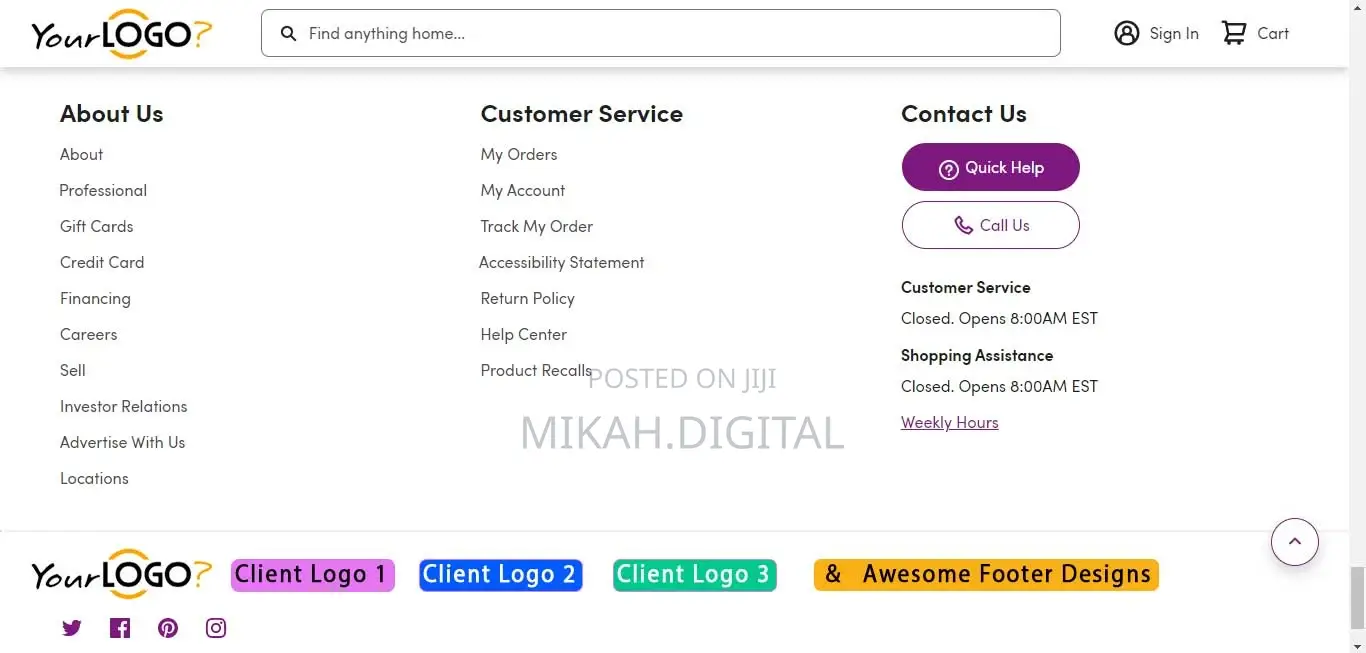Select Track My Order
This screenshot has height=653, width=1366.
pos(536,226)
